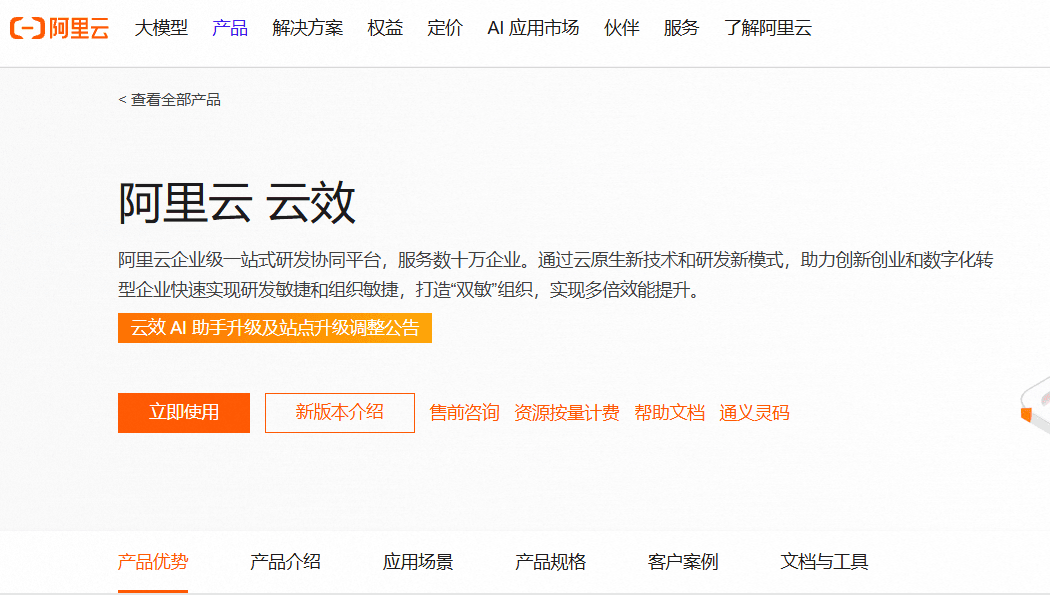The image size is (1050, 595).
Task: Open the 产品 navigation menu
Action: pyautogui.click(x=230, y=28)
